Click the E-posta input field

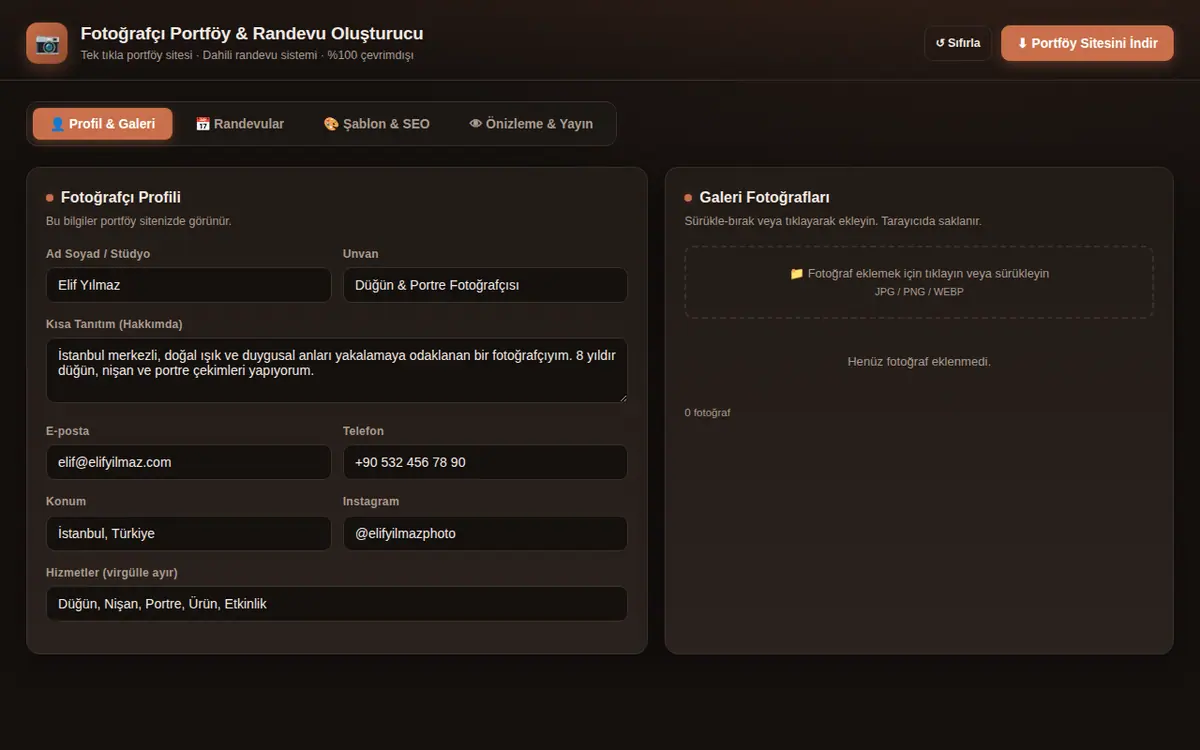[x=188, y=462]
